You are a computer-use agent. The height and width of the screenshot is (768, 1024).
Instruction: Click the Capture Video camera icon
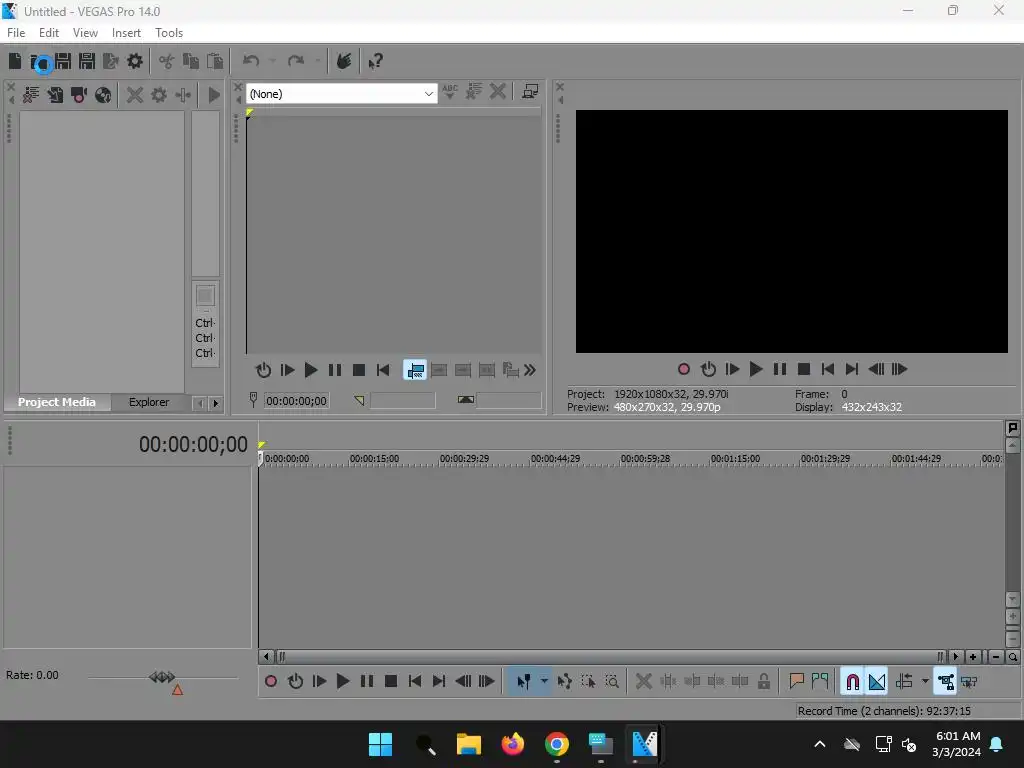[79, 95]
